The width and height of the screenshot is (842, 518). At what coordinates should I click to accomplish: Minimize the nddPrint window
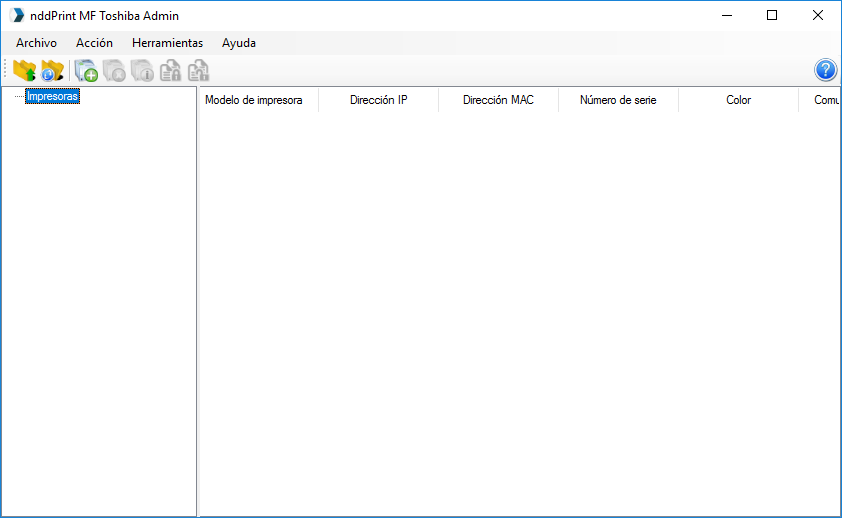click(x=727, y=16)
